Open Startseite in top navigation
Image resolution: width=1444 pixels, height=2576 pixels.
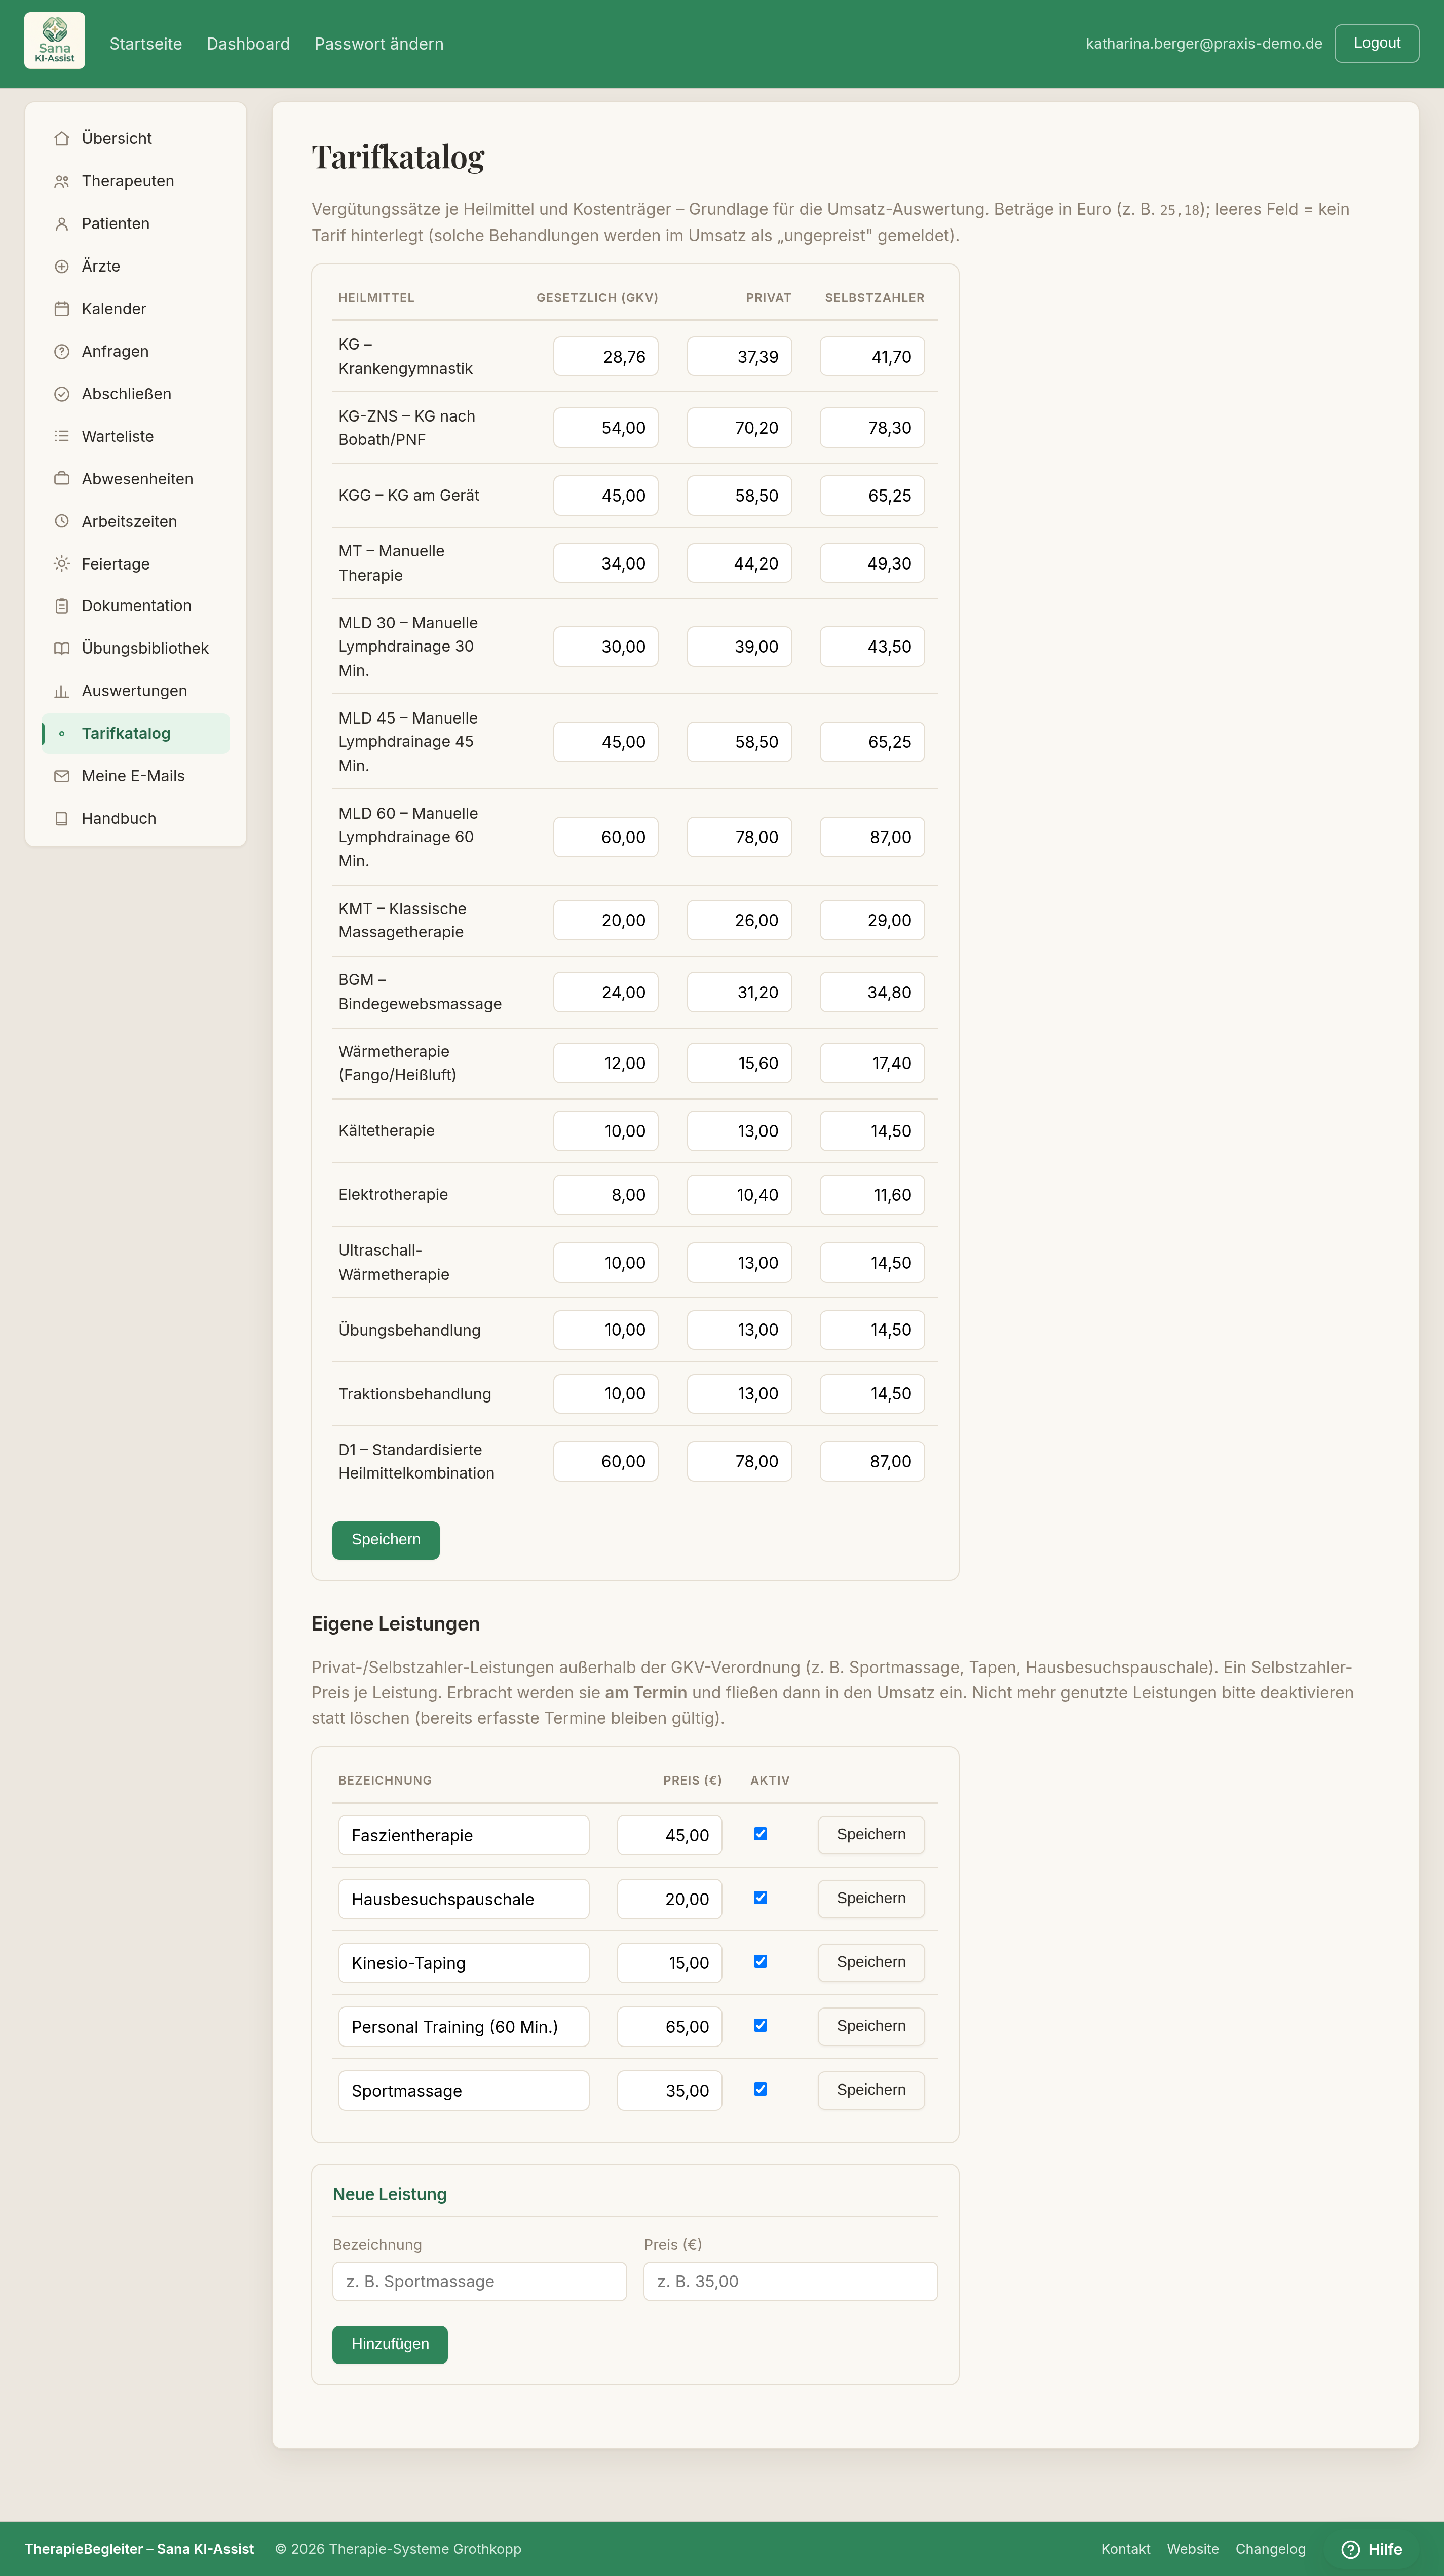pyautogui.click(x=146, y=44)
